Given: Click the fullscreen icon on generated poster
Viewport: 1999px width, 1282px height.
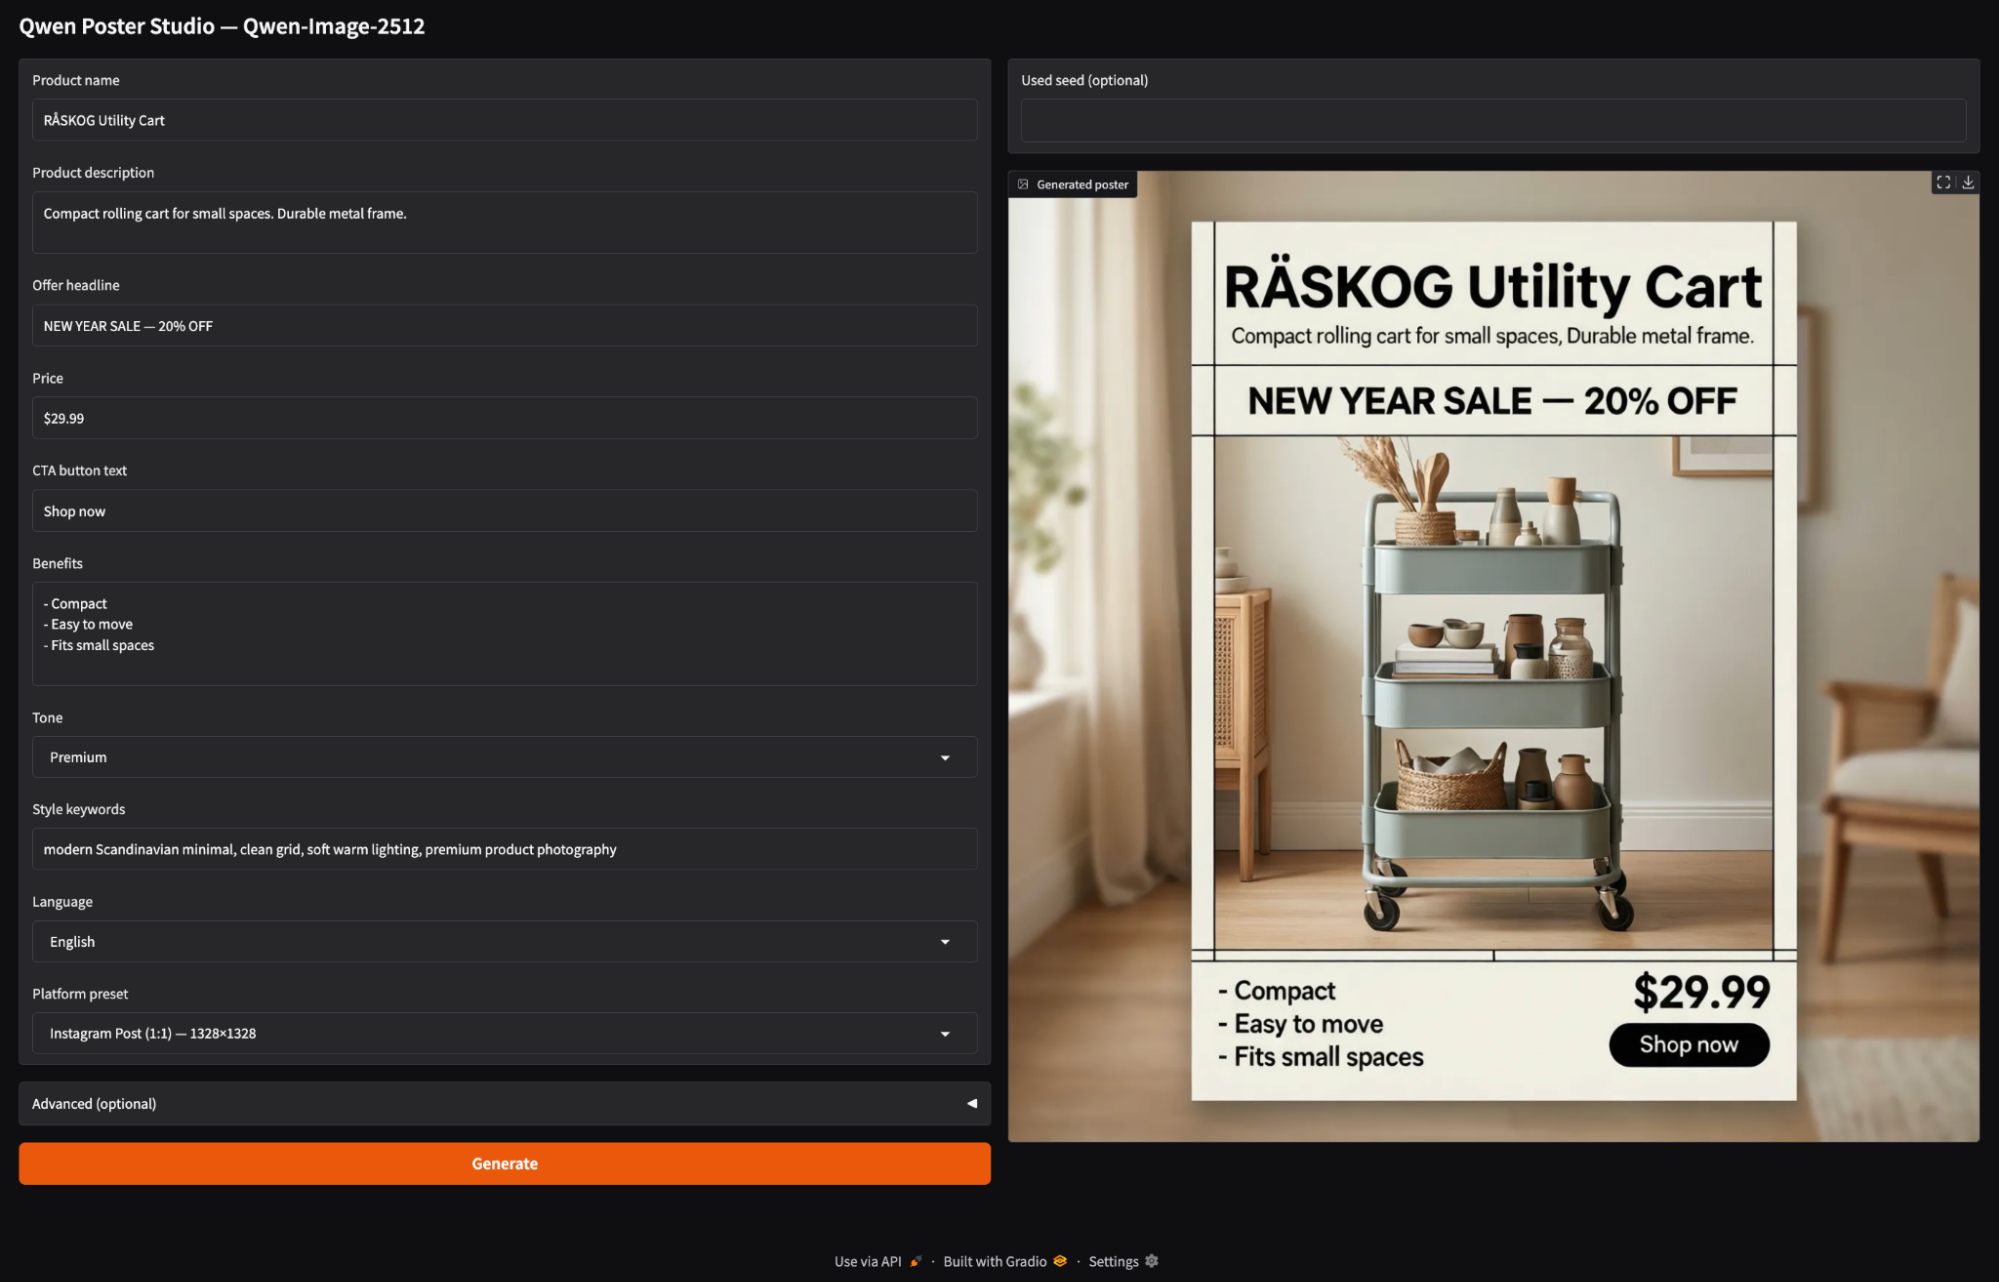Looking at the screenshot, I should (1943, 182).
